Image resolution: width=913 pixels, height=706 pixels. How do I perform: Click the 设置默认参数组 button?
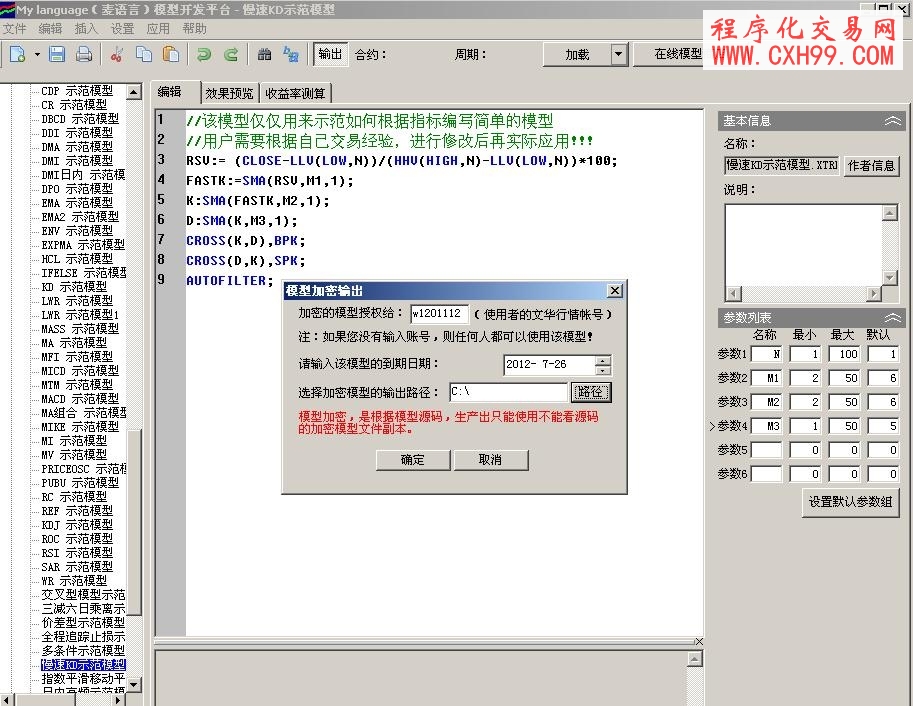(x=851, y=502)
